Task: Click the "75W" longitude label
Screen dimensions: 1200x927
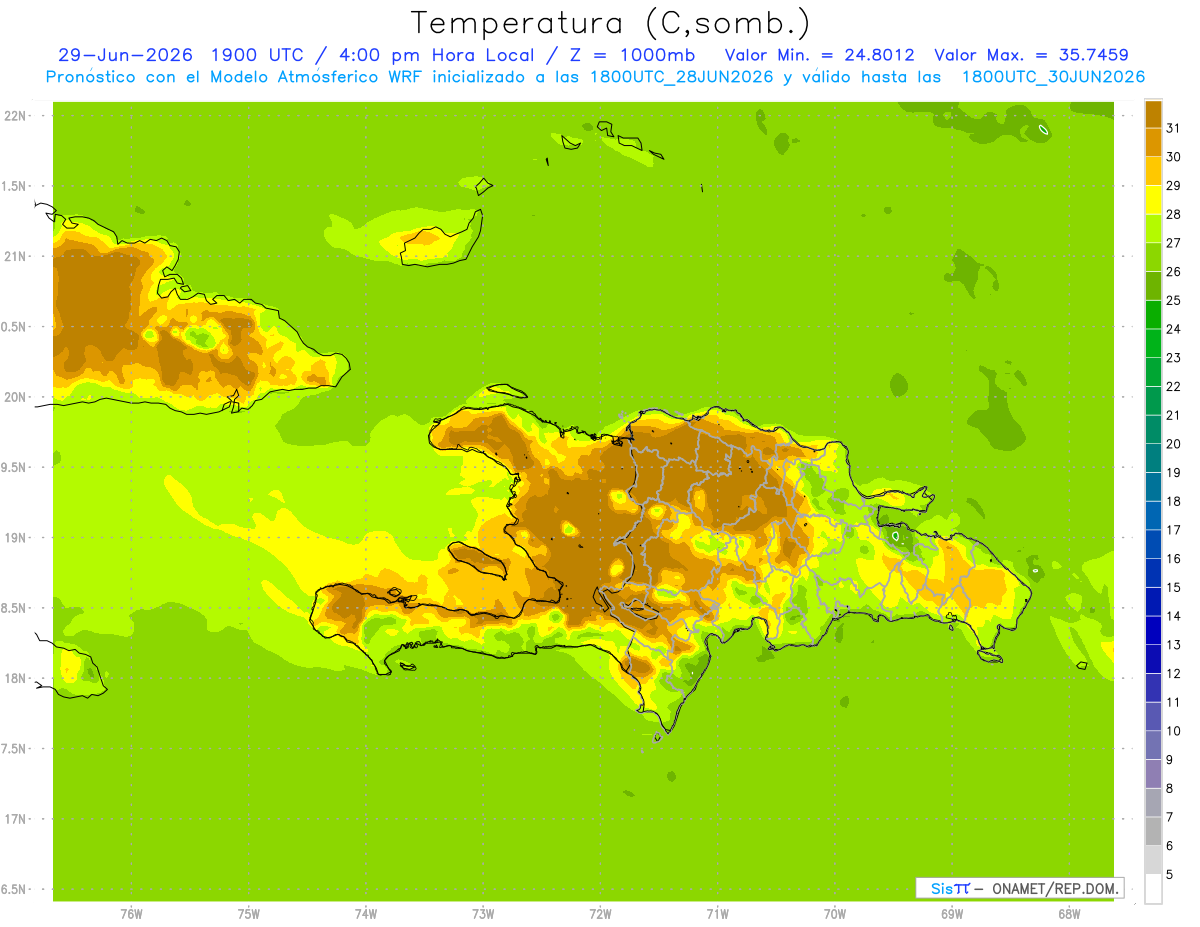Action: (x=248, y=914)
